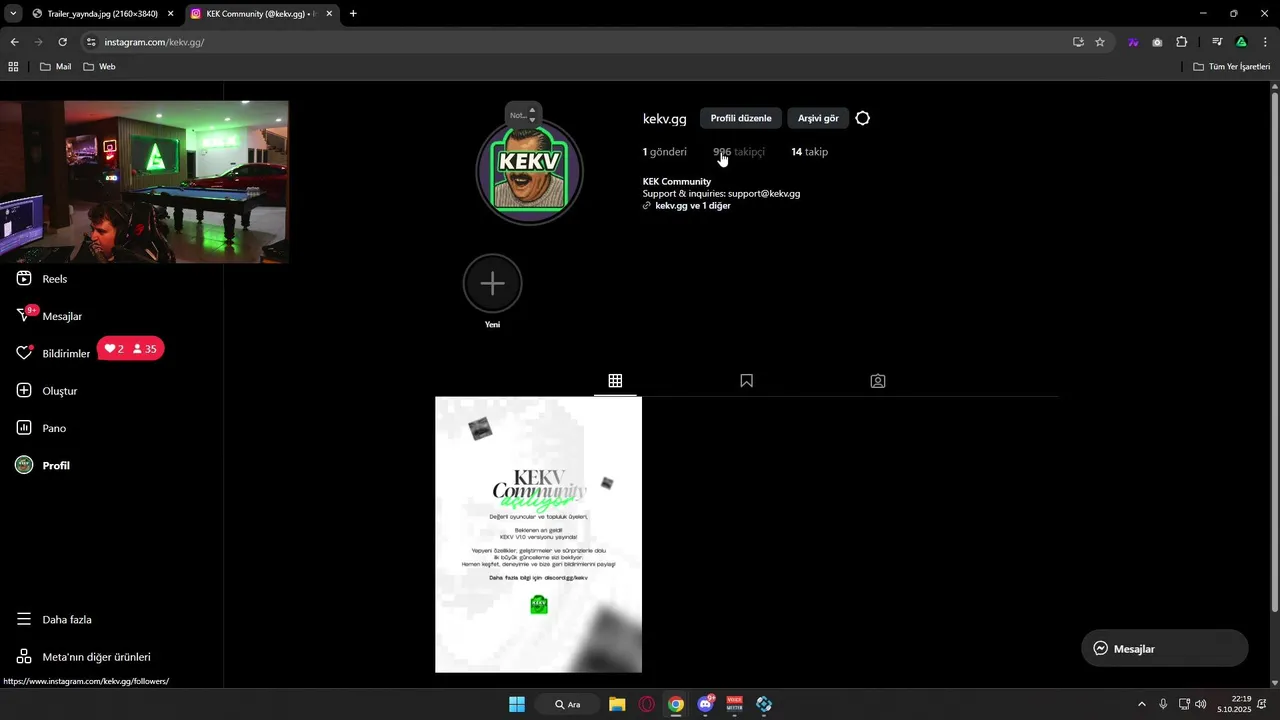This screenshot has height=720, width=1280.
Task: View site information icon in address bar
Action: 91,42
